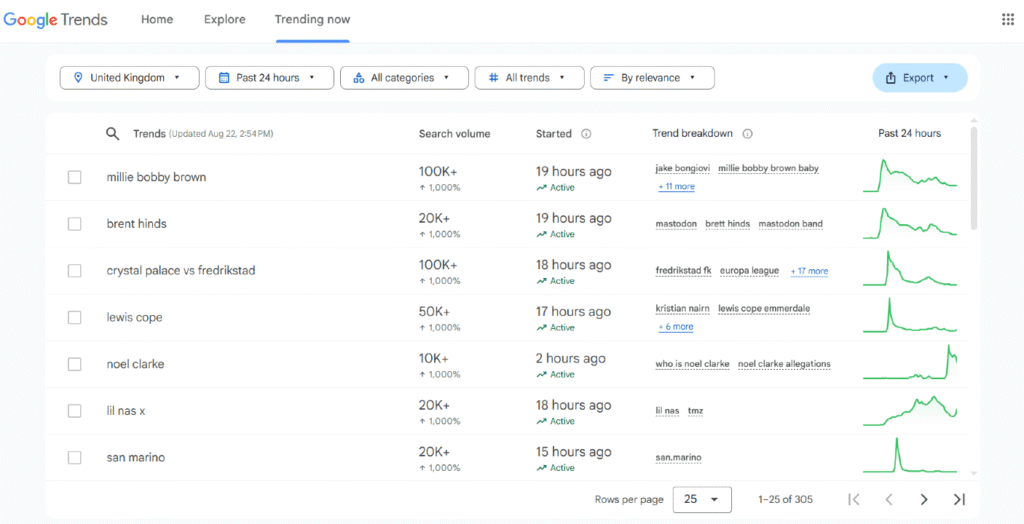Jump to the last page icon
This screenshot has width=1024, height=524.
coord(958,499)
